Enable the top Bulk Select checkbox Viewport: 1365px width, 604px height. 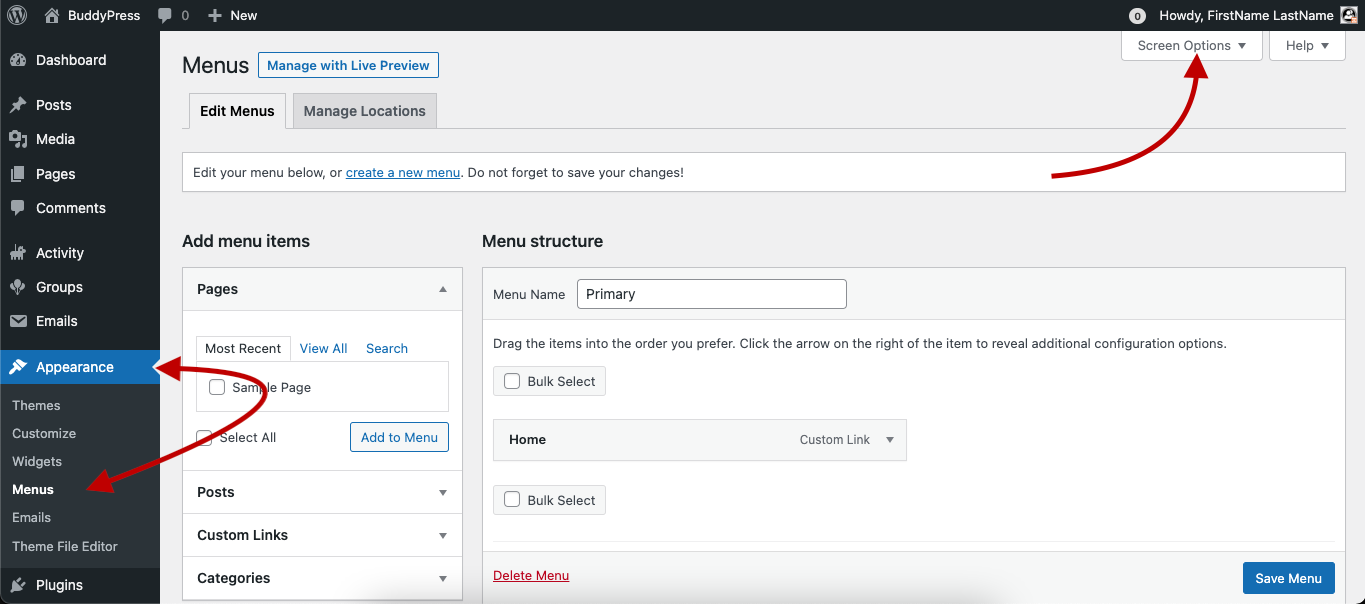[512, 381]
